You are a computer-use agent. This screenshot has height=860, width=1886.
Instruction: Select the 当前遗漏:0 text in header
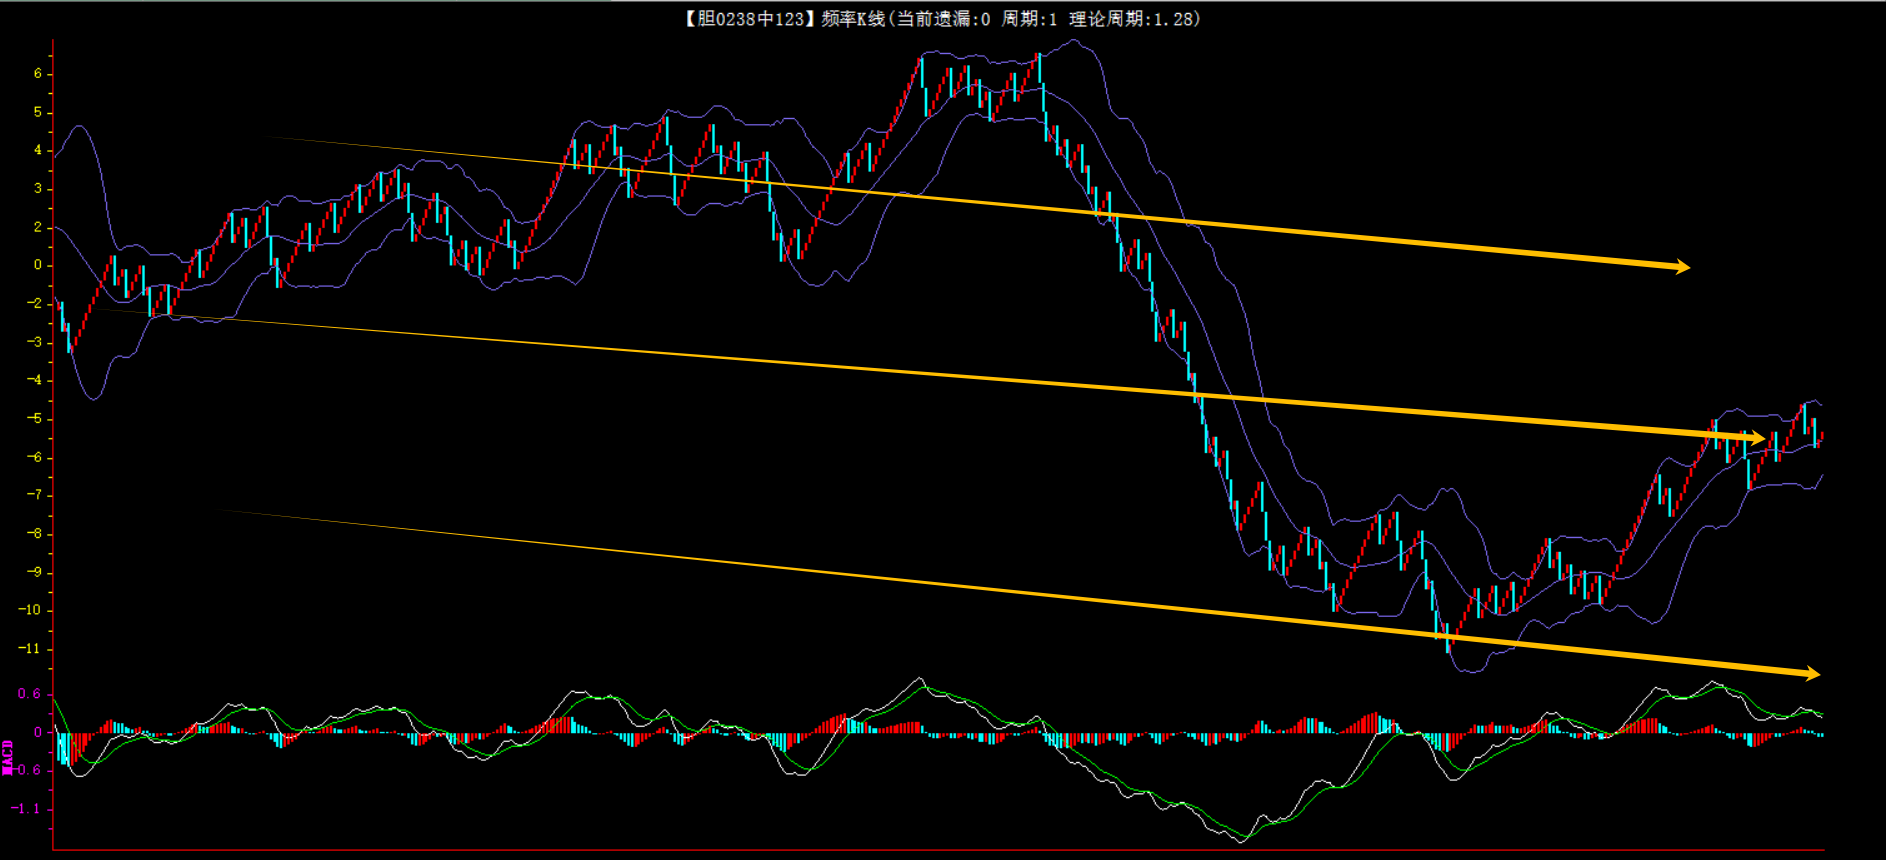(x=943, y=19)
